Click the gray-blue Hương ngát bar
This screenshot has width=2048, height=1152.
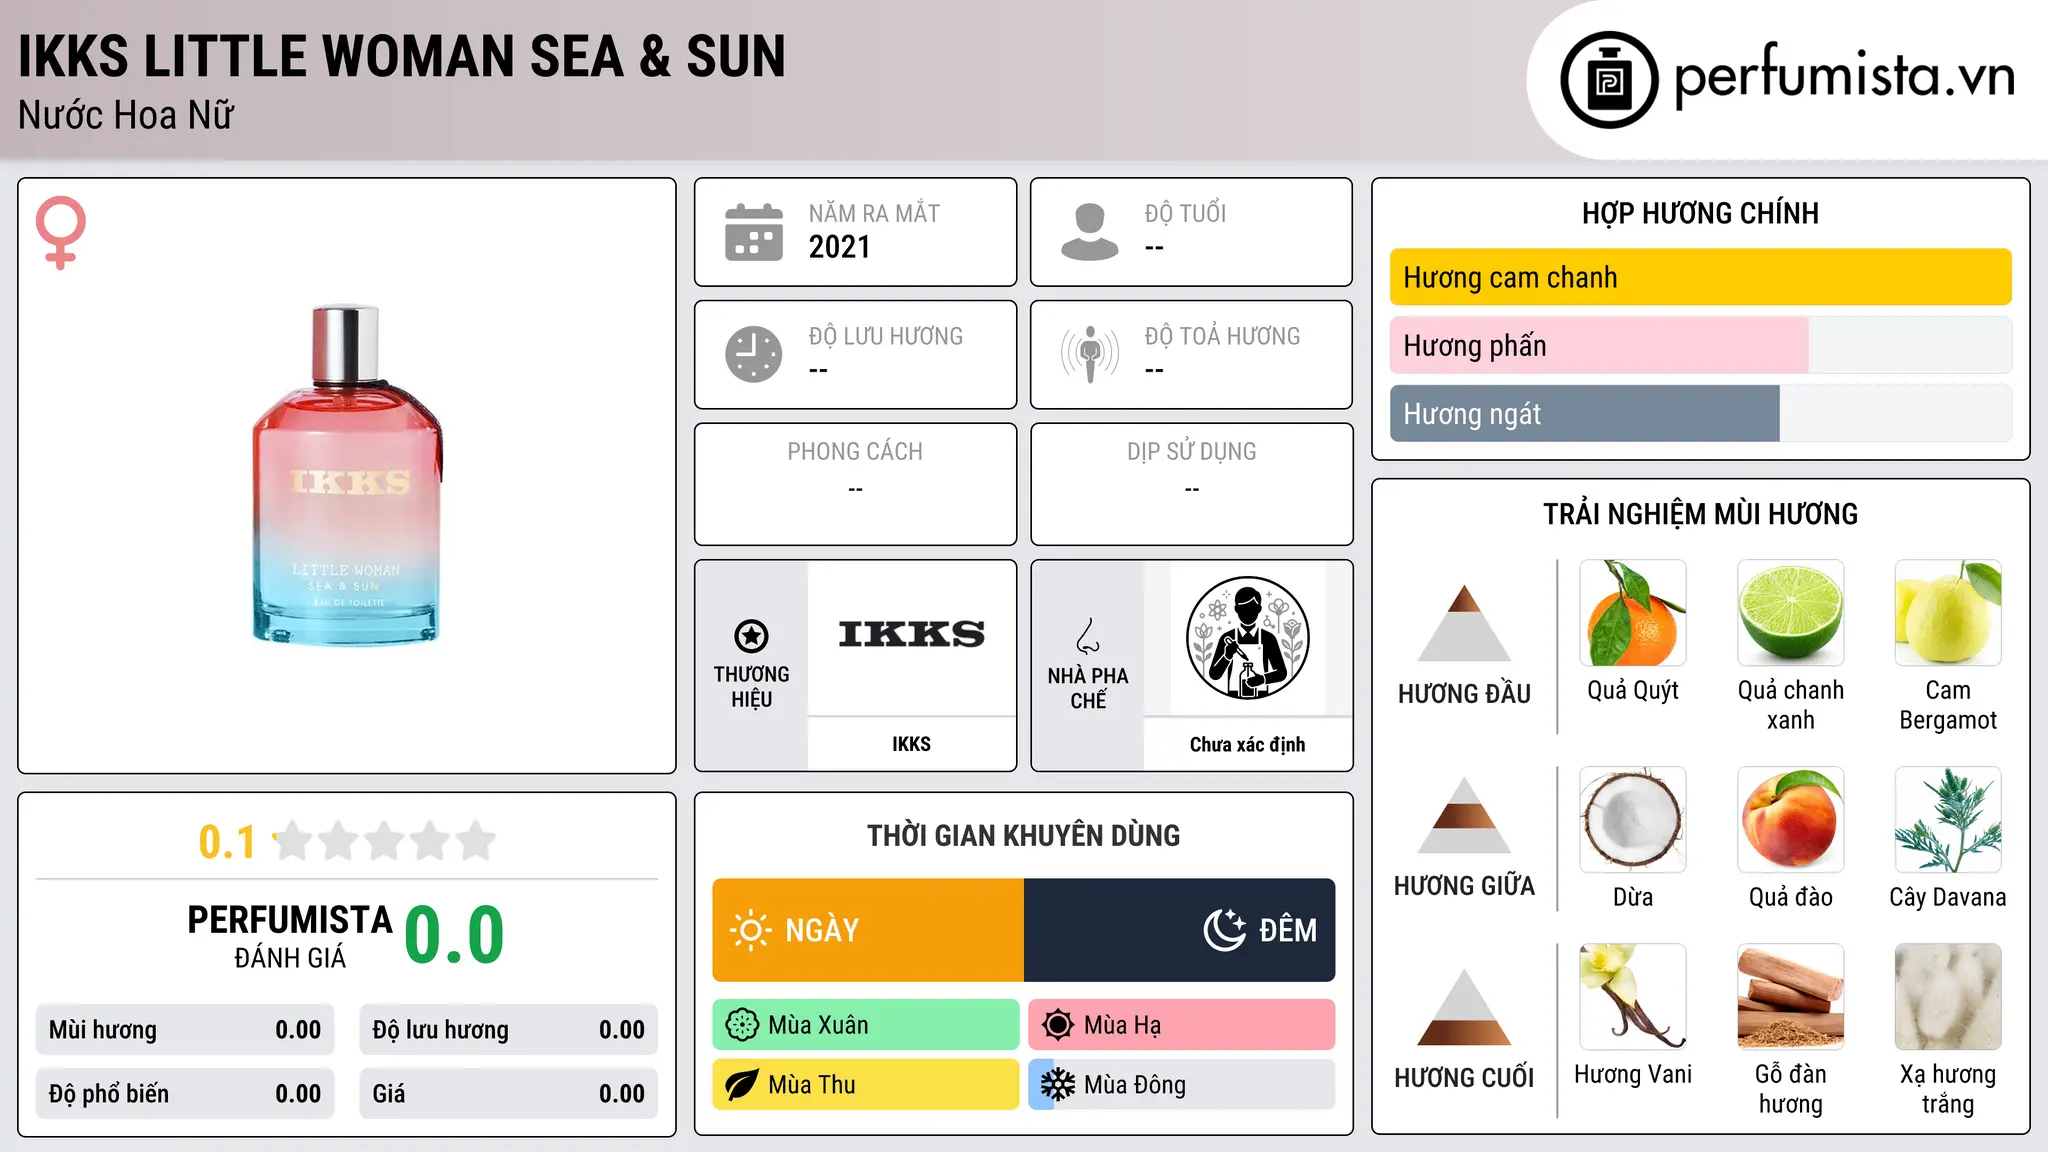1585,413
